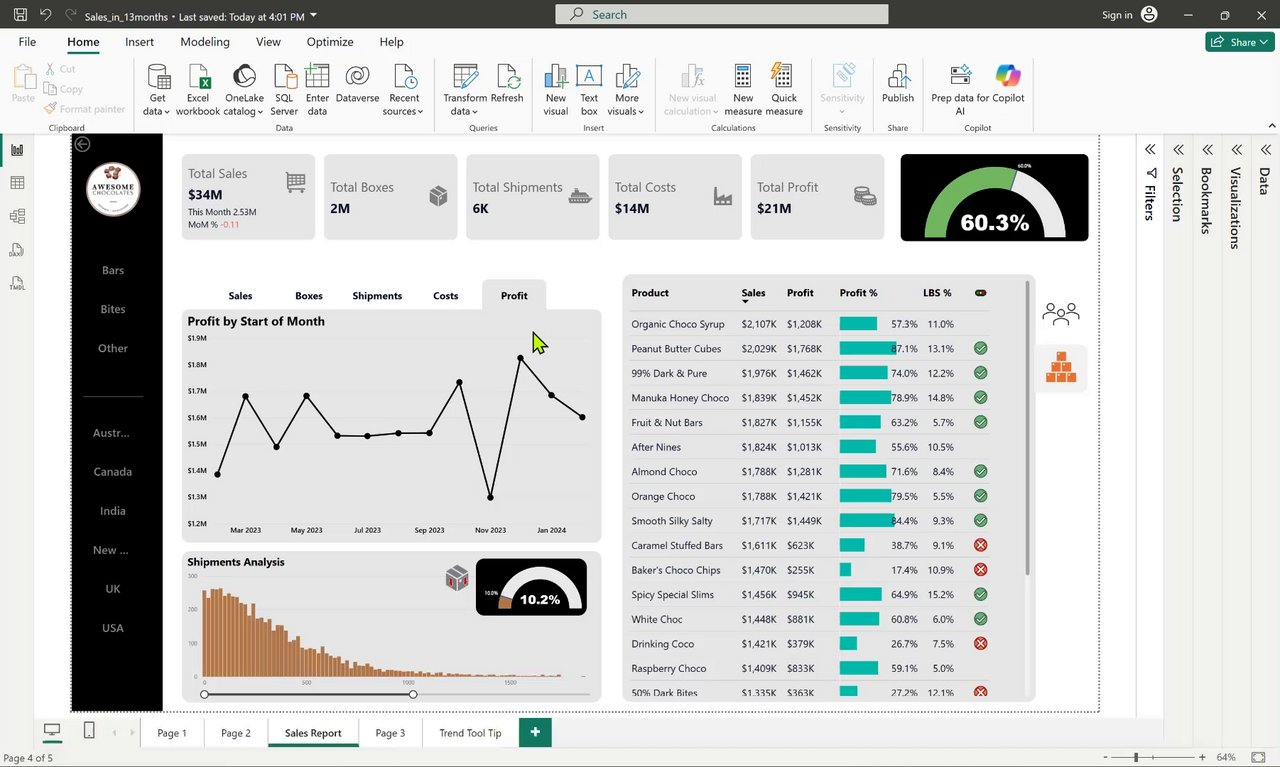Switch to Table view in the left rail
The image size is (1280, 767).
tap(17, 183)
